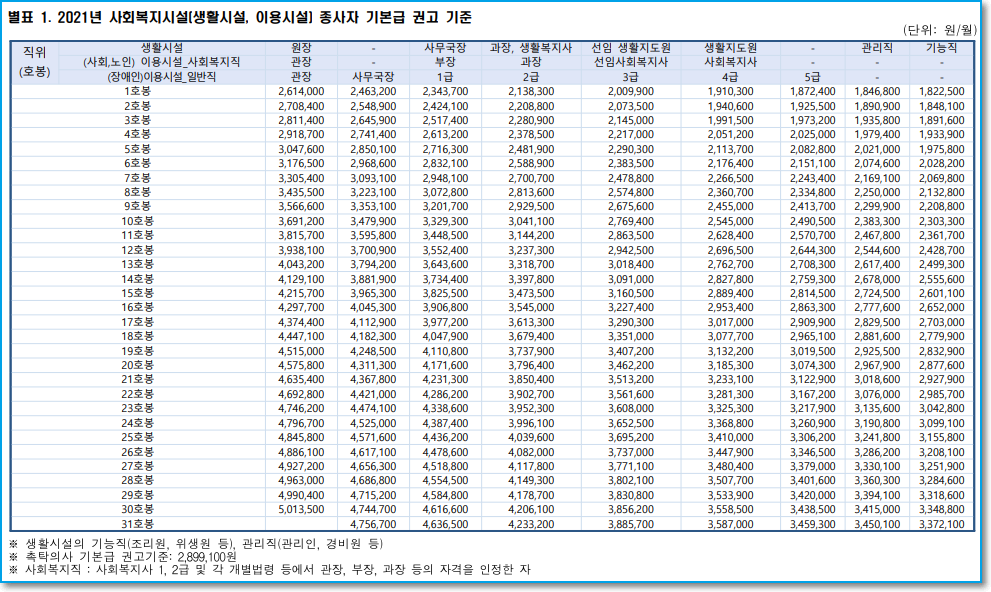The height and width of the screenshot is (592, 991).
Task: Click the value 5,013,500
Action: tap(301, 509)
